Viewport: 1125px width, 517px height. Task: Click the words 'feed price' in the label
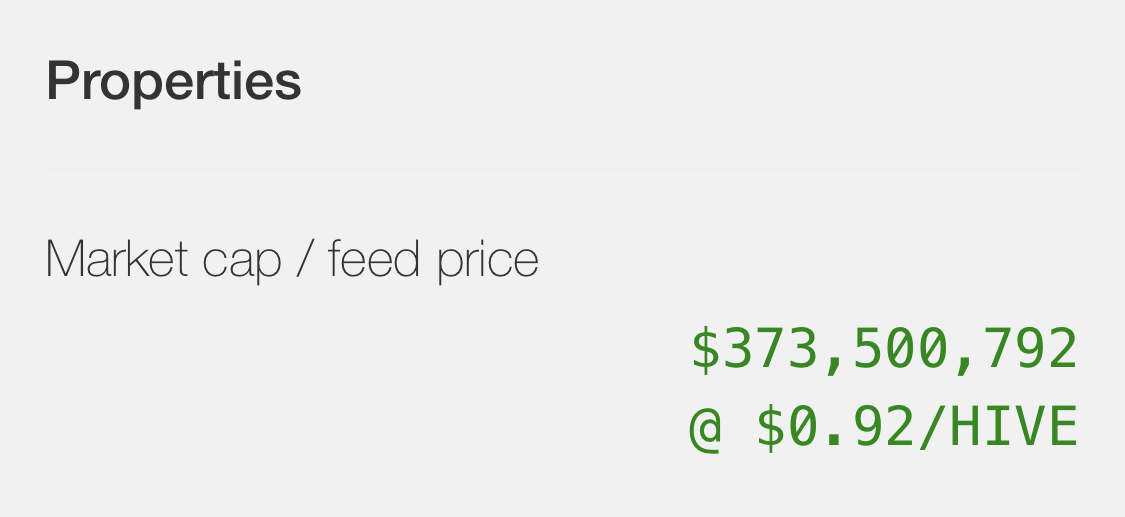coord(433,260)
